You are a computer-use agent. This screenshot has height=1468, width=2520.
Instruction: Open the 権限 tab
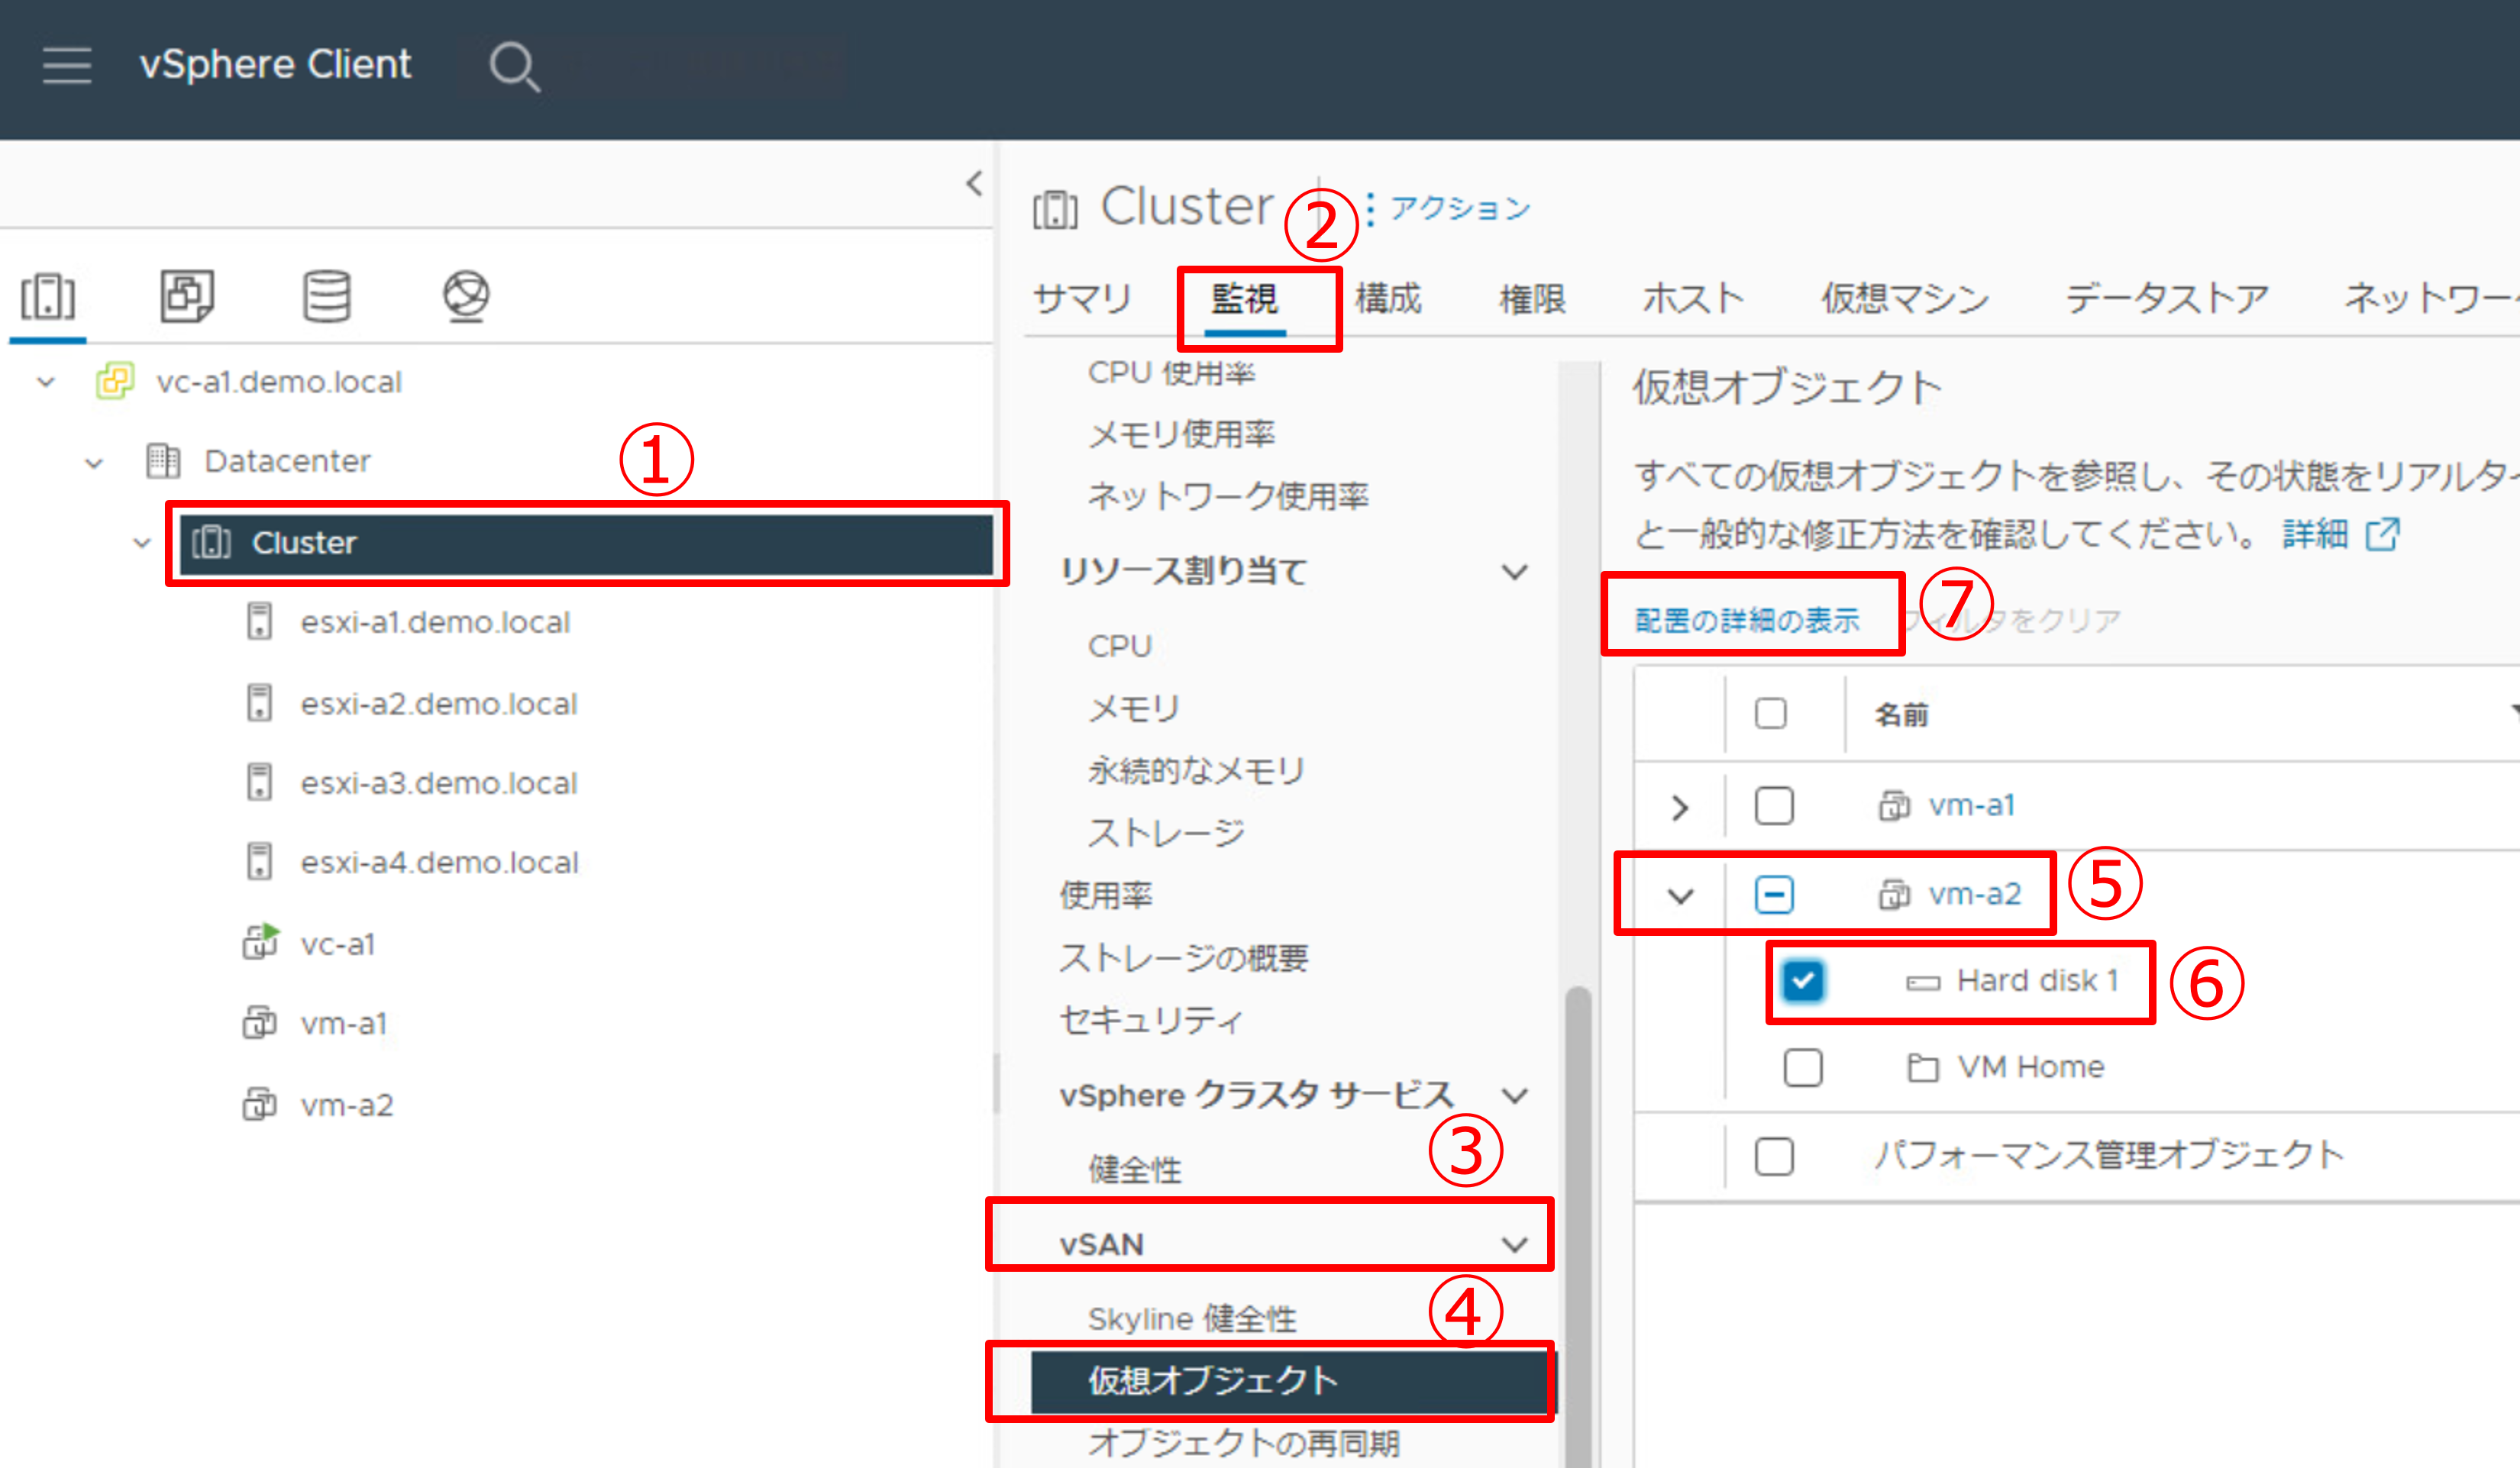coord(1533,298)
